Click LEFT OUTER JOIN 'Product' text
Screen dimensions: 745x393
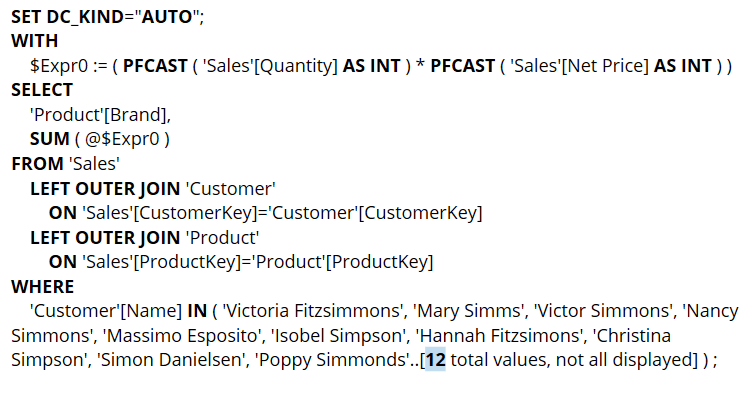[145, 238]
